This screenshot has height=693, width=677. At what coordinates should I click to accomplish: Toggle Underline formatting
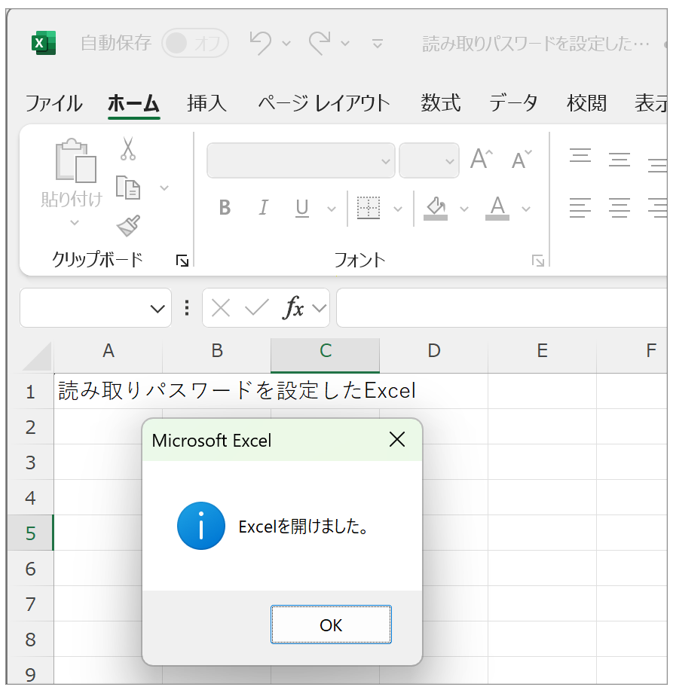click(x=302, y=208)
